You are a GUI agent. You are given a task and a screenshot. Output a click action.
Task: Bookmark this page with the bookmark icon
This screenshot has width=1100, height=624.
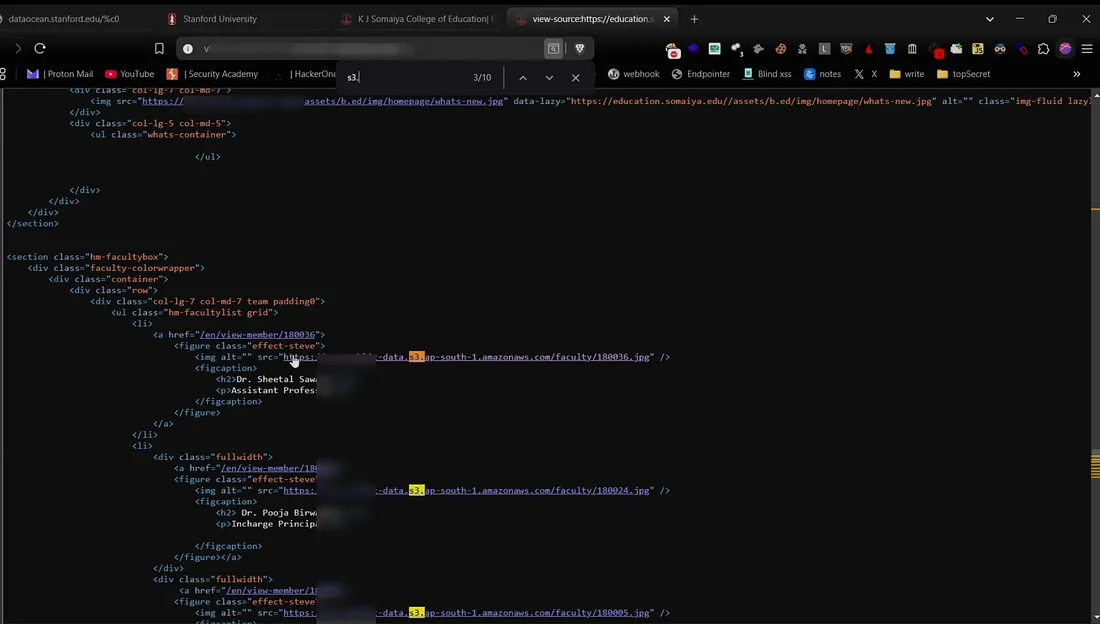click(159, 48)
